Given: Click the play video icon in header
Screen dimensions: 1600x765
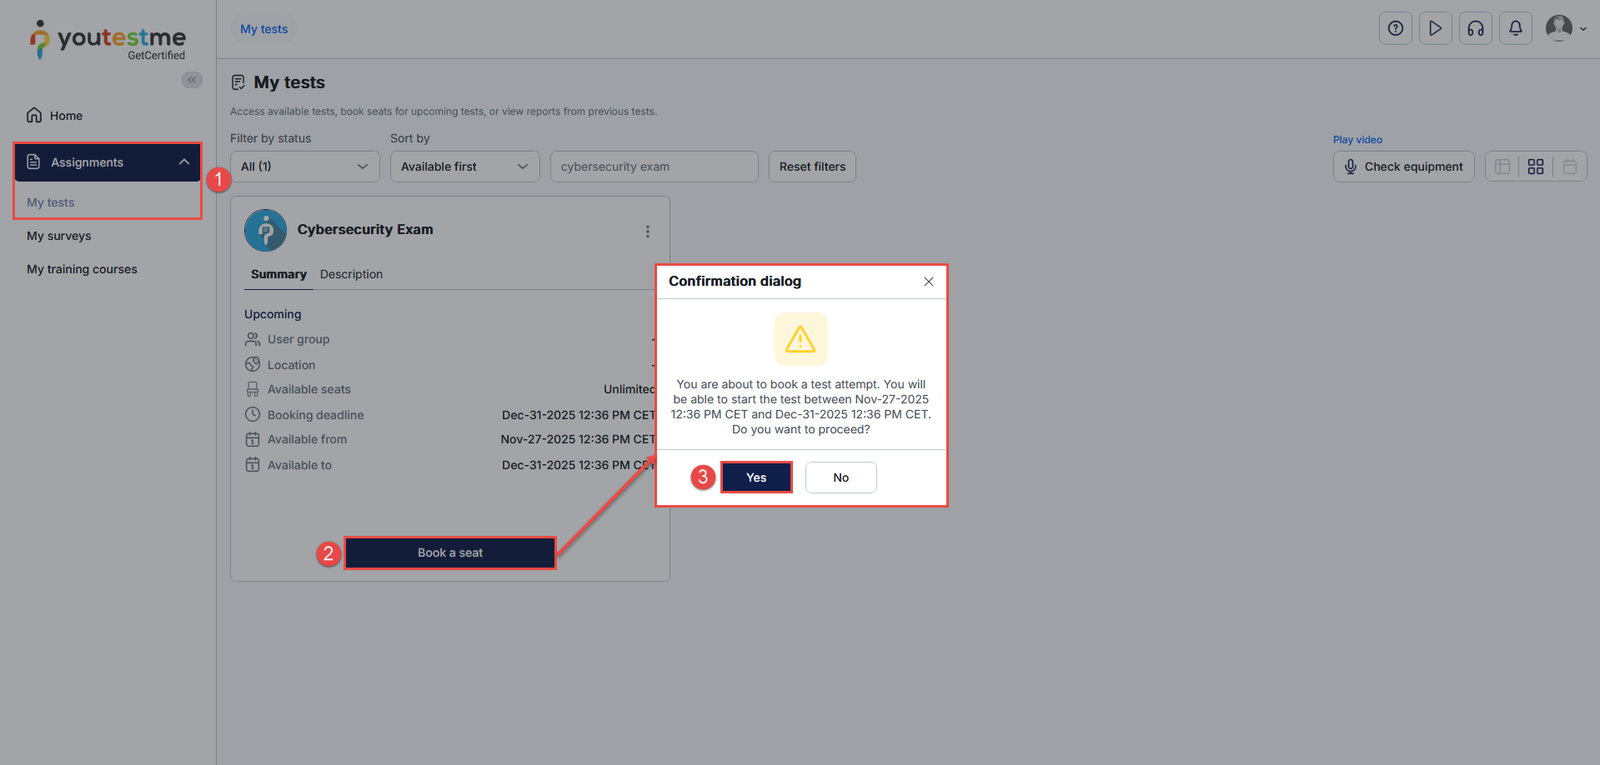Looking at the screenshot, I should click(x=1435, y=29).
